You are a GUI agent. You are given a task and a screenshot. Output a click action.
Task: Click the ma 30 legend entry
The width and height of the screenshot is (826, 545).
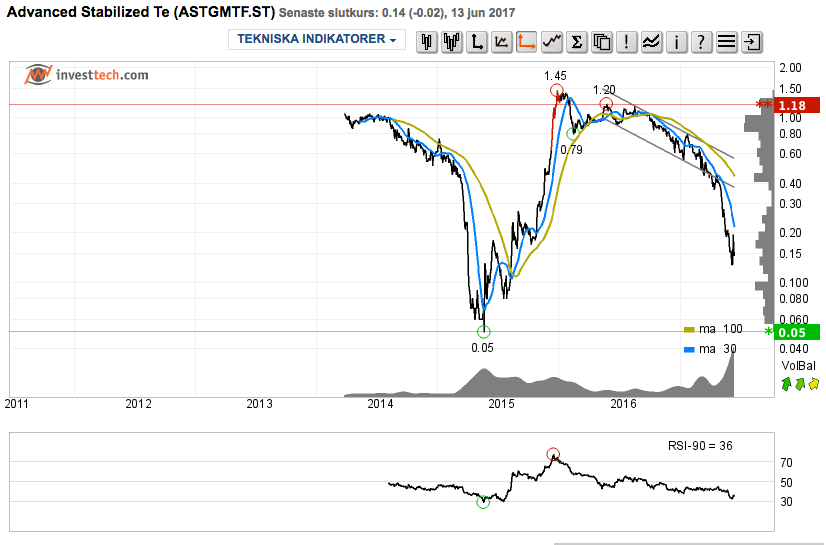pyautogui.click(x=710, y=349)
